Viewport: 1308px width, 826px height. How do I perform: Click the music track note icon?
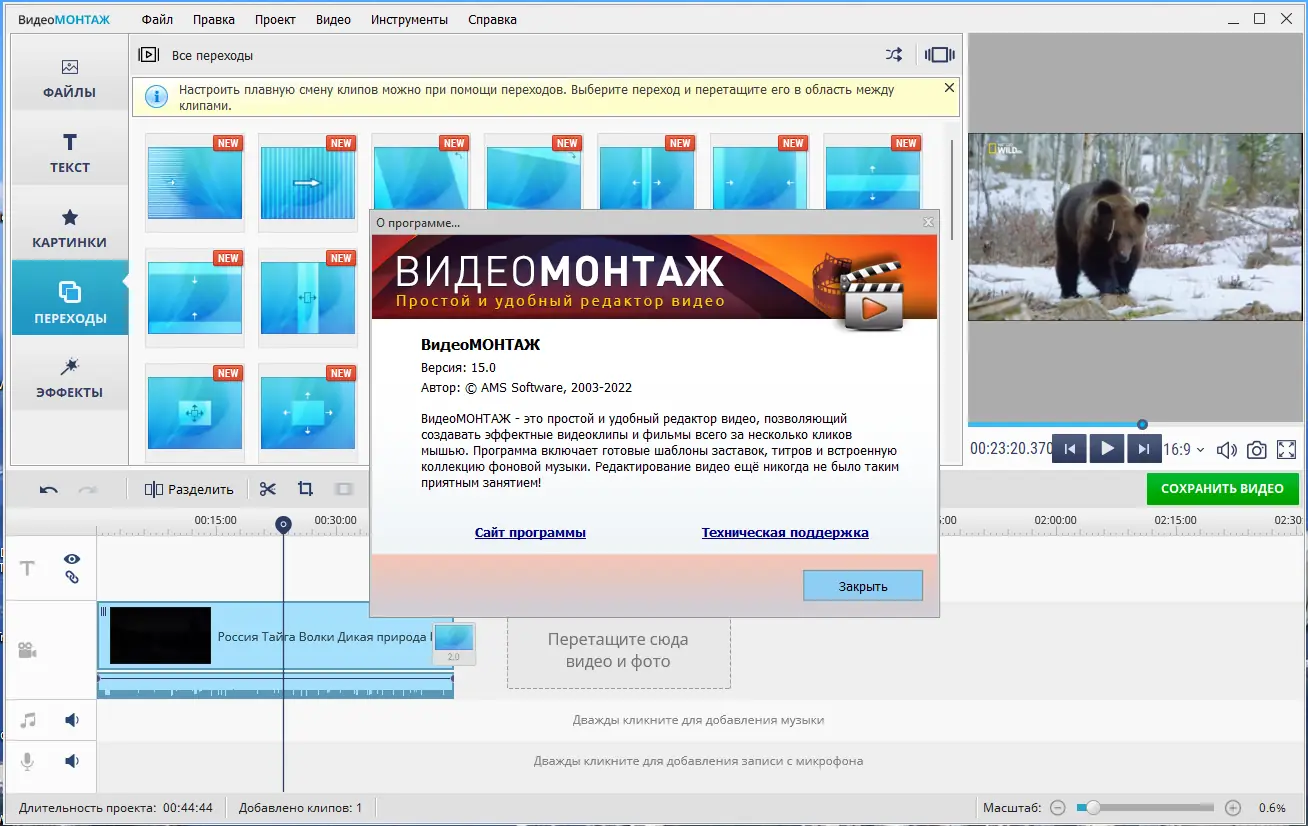28,720
